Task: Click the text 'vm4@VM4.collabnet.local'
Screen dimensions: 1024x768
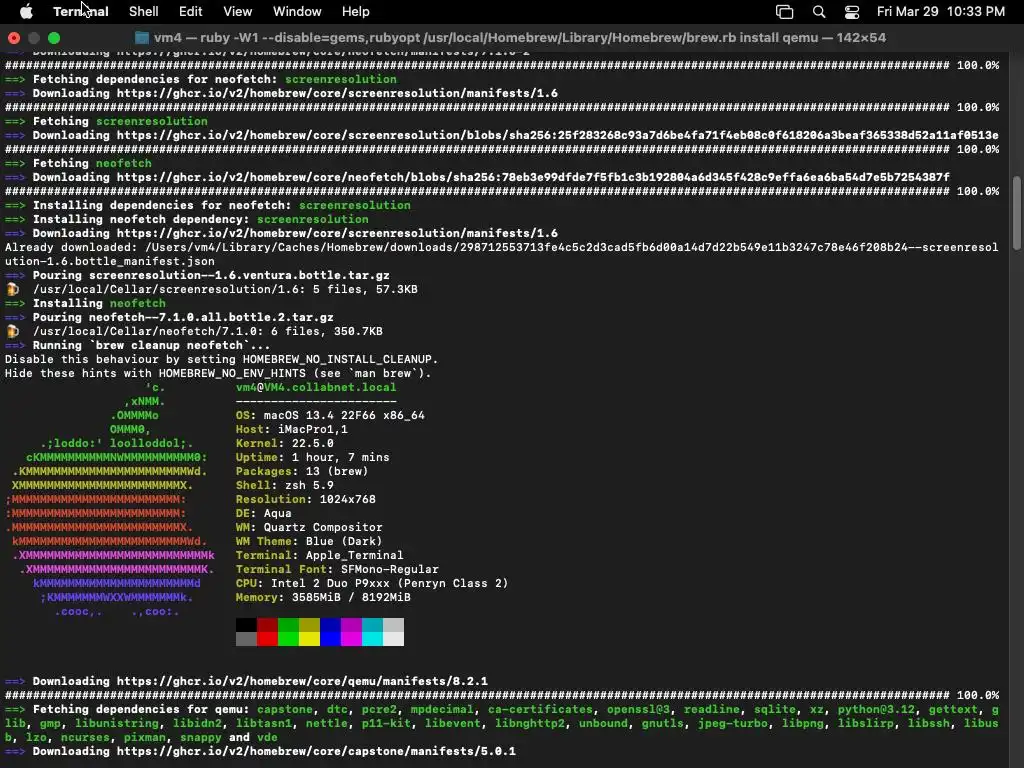Action: [x=316, y=387]
